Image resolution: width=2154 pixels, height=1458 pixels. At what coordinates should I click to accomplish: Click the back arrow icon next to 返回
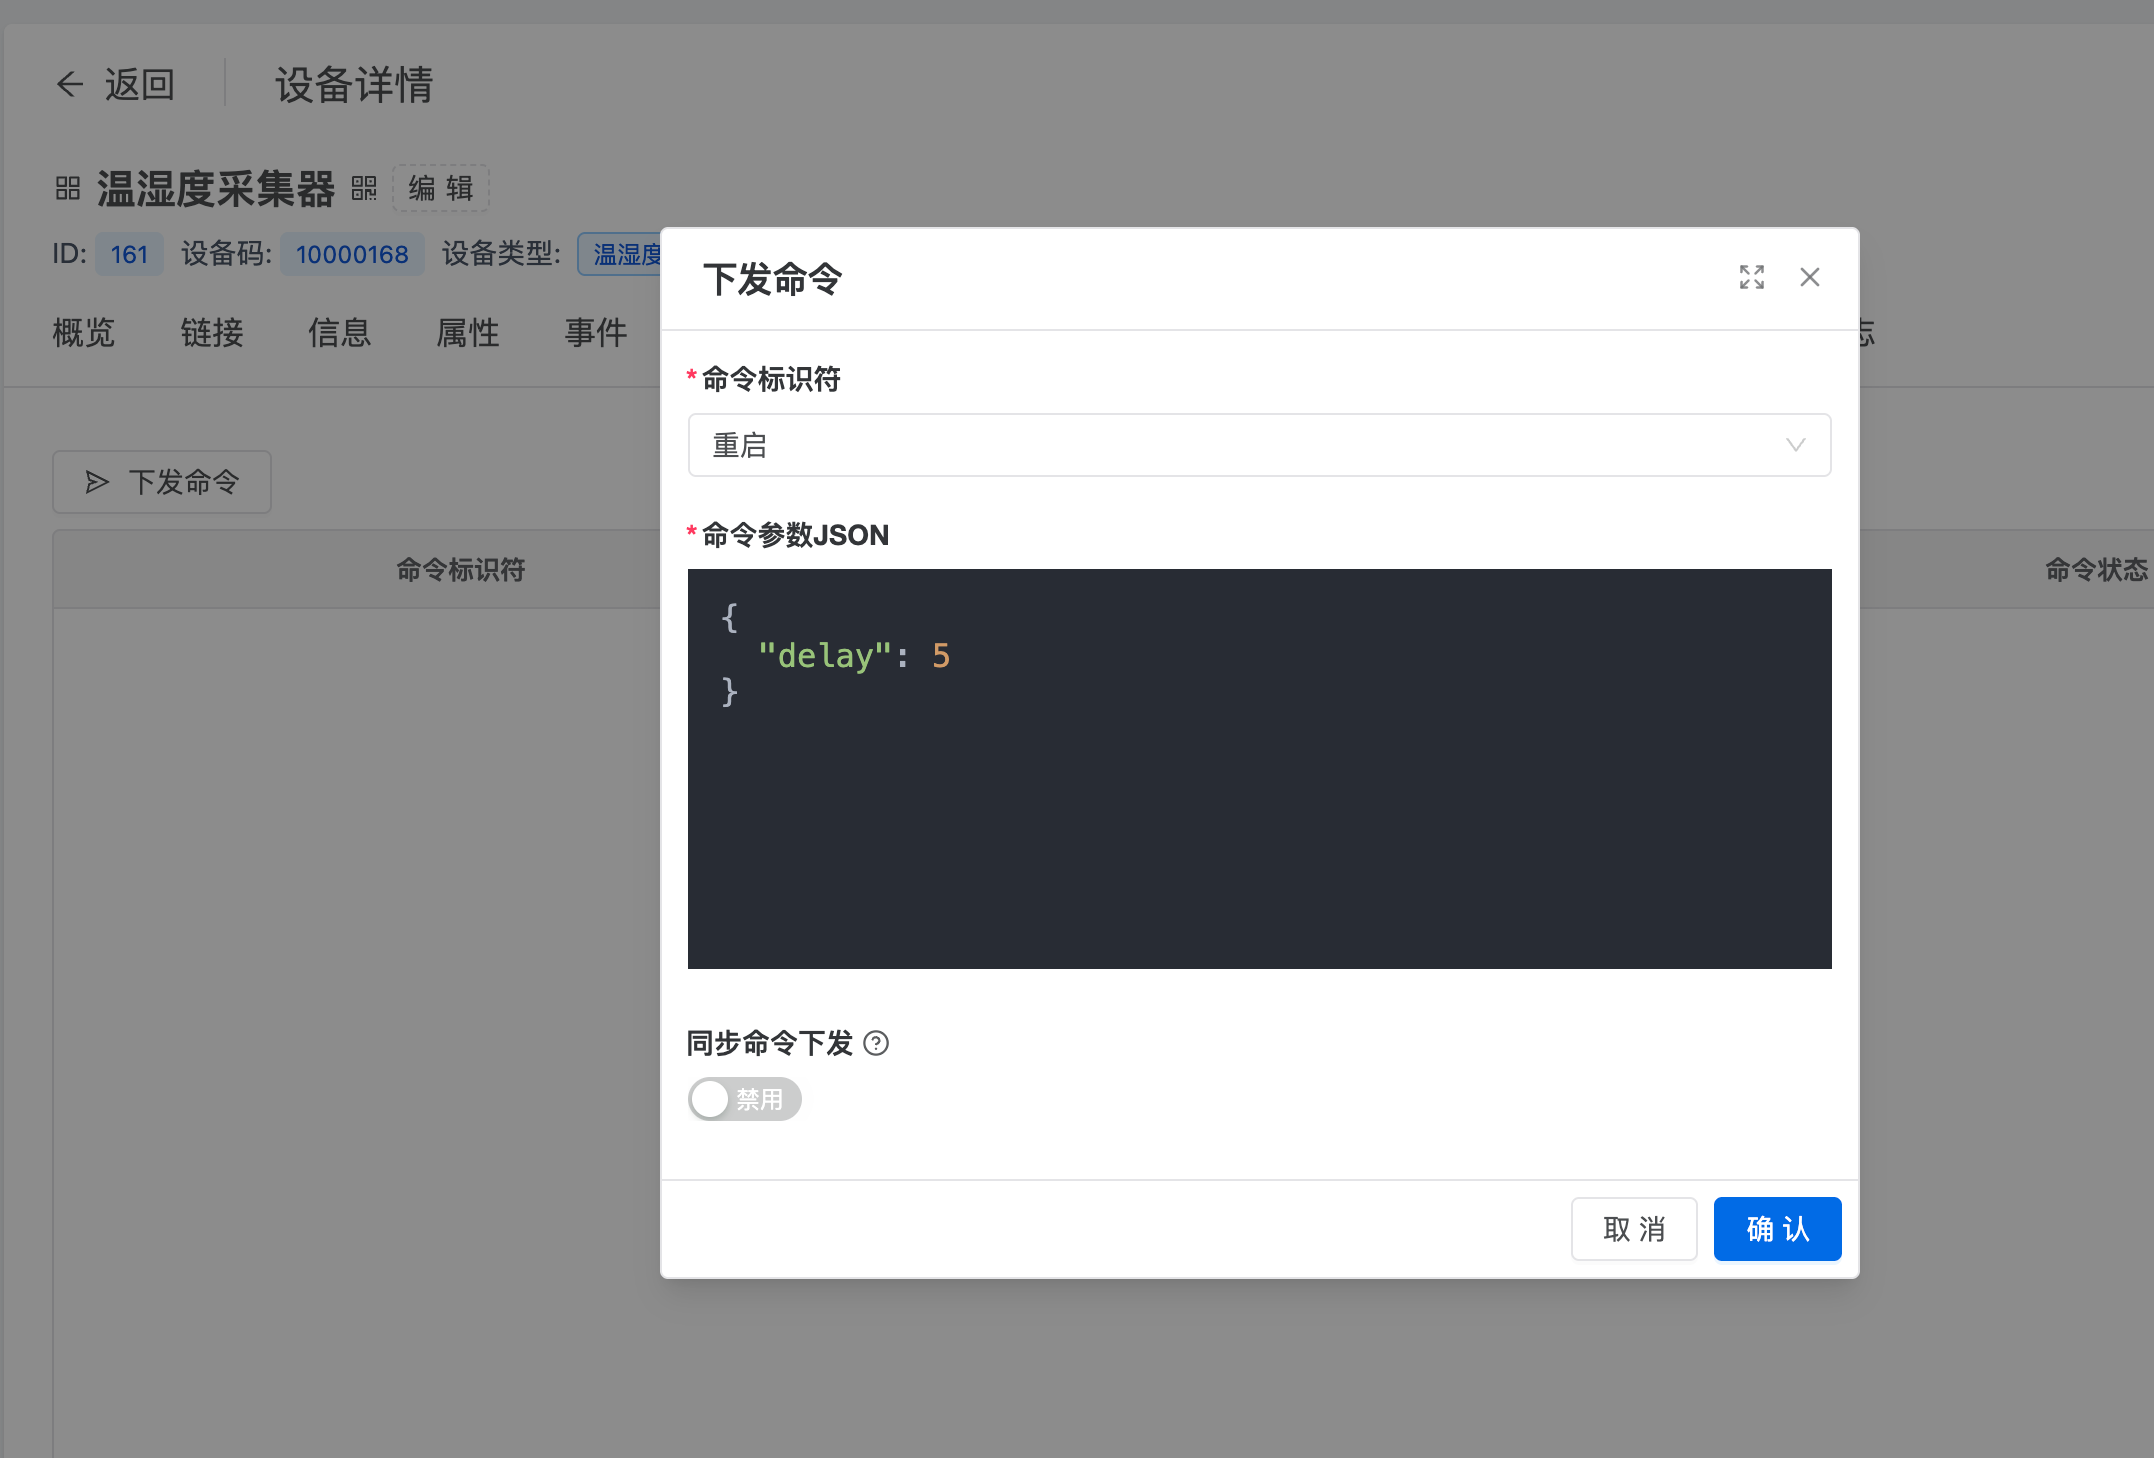click(x=70, y=84)
